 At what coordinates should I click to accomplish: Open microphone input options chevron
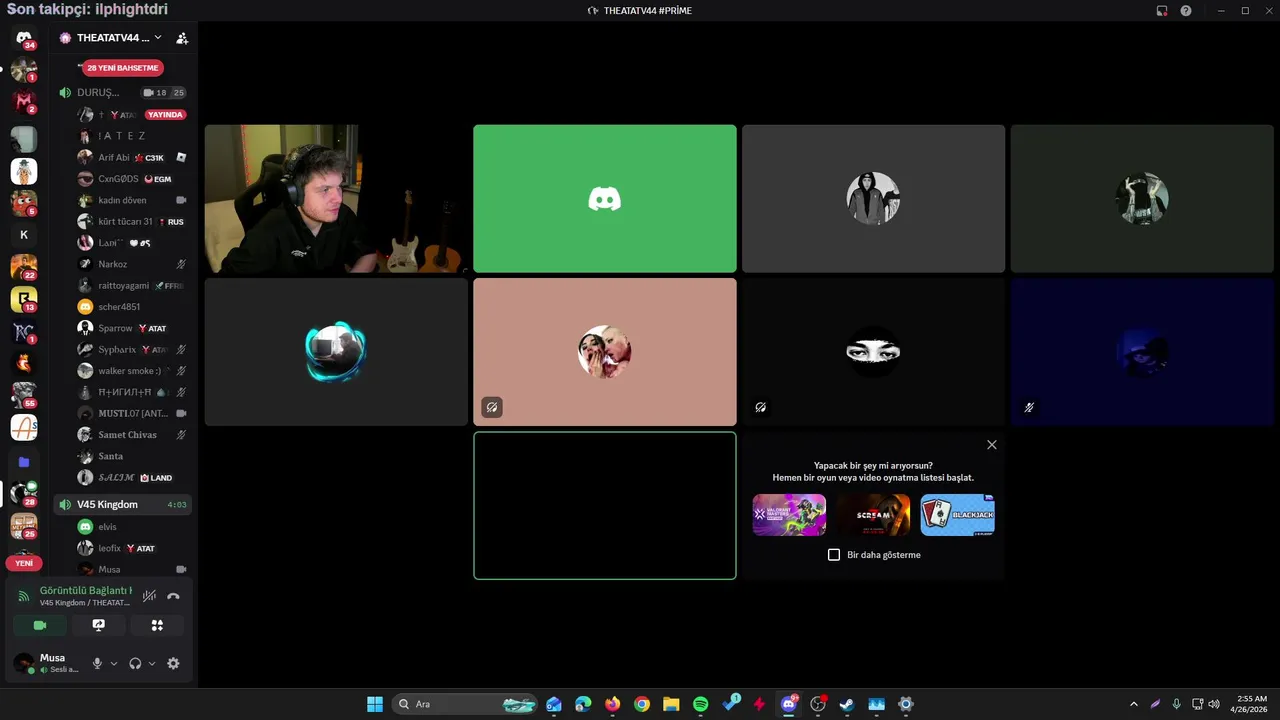(x=114, y=663)
